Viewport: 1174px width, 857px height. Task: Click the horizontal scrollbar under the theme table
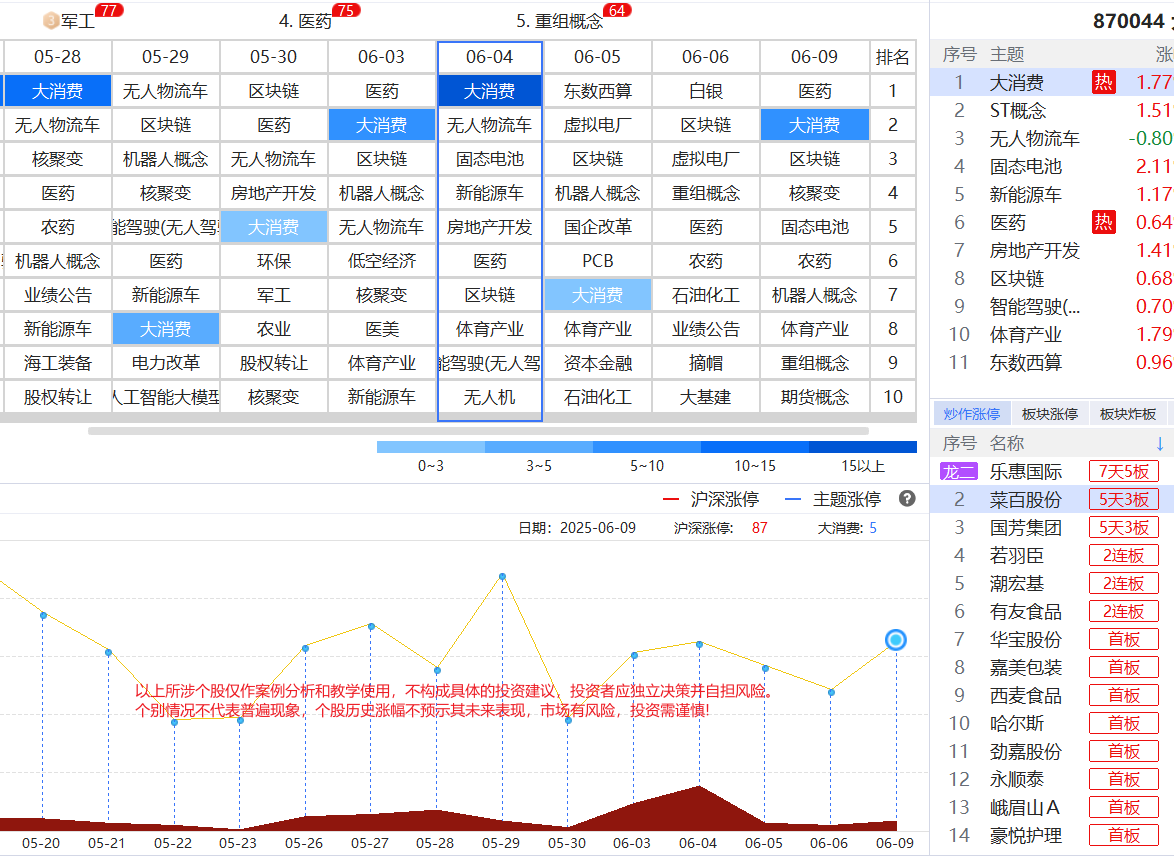478,431
